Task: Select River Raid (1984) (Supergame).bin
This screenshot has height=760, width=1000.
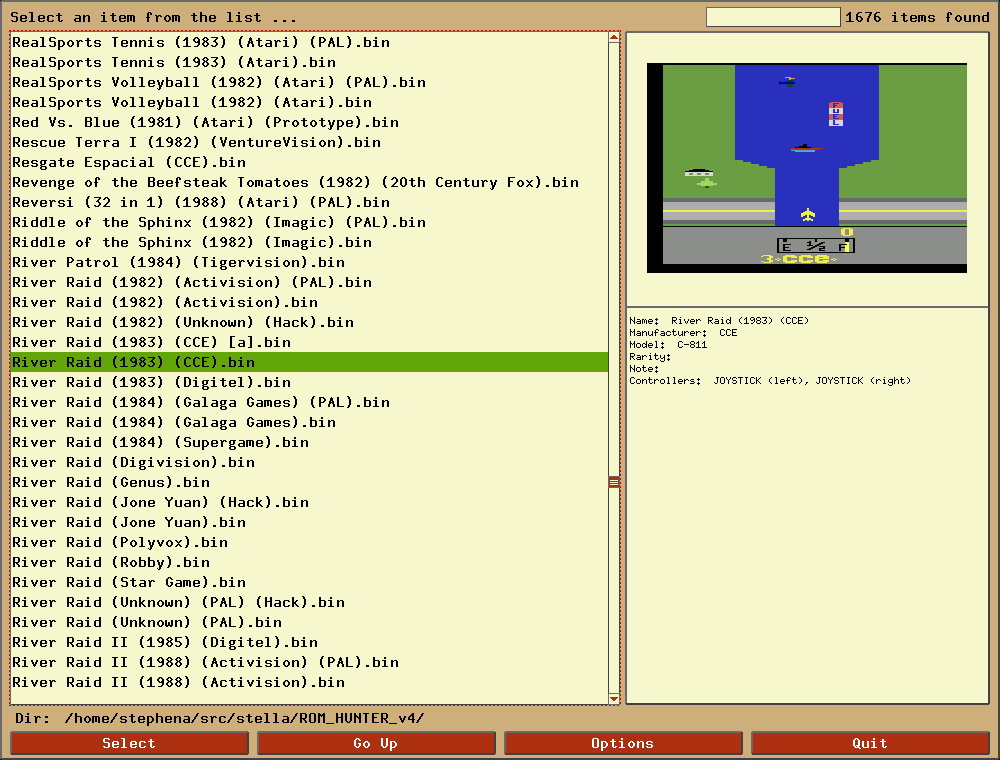Action: click(x=160, y=442)
